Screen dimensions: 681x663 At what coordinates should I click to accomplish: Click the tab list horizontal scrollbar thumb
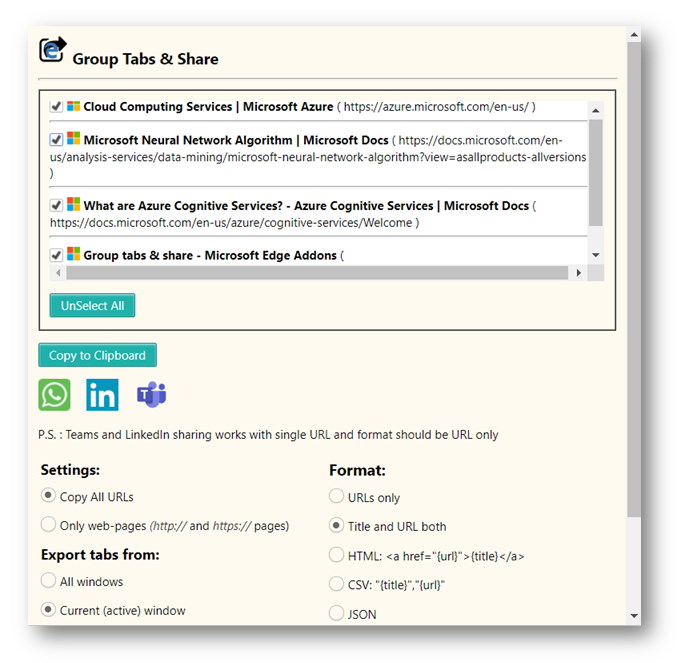pyautogui.click(x=317, y=273)
